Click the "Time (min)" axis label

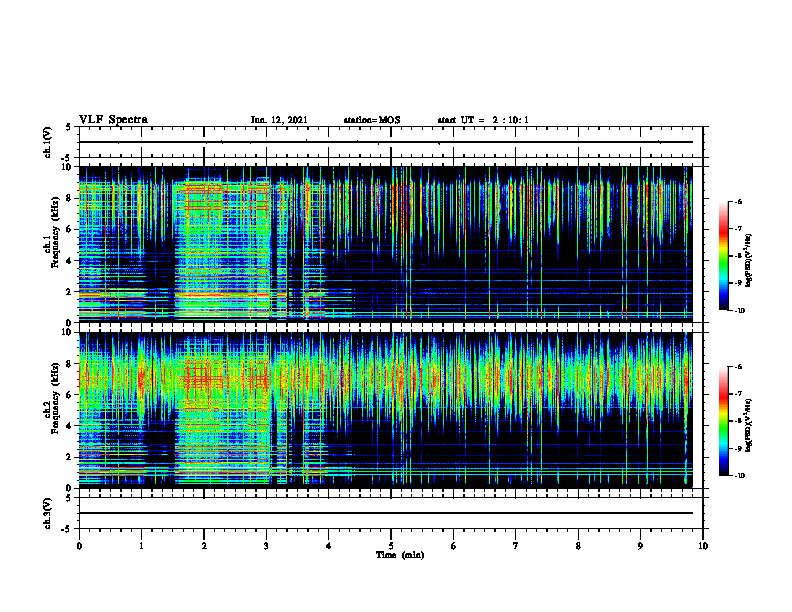[x=400, y=555]
